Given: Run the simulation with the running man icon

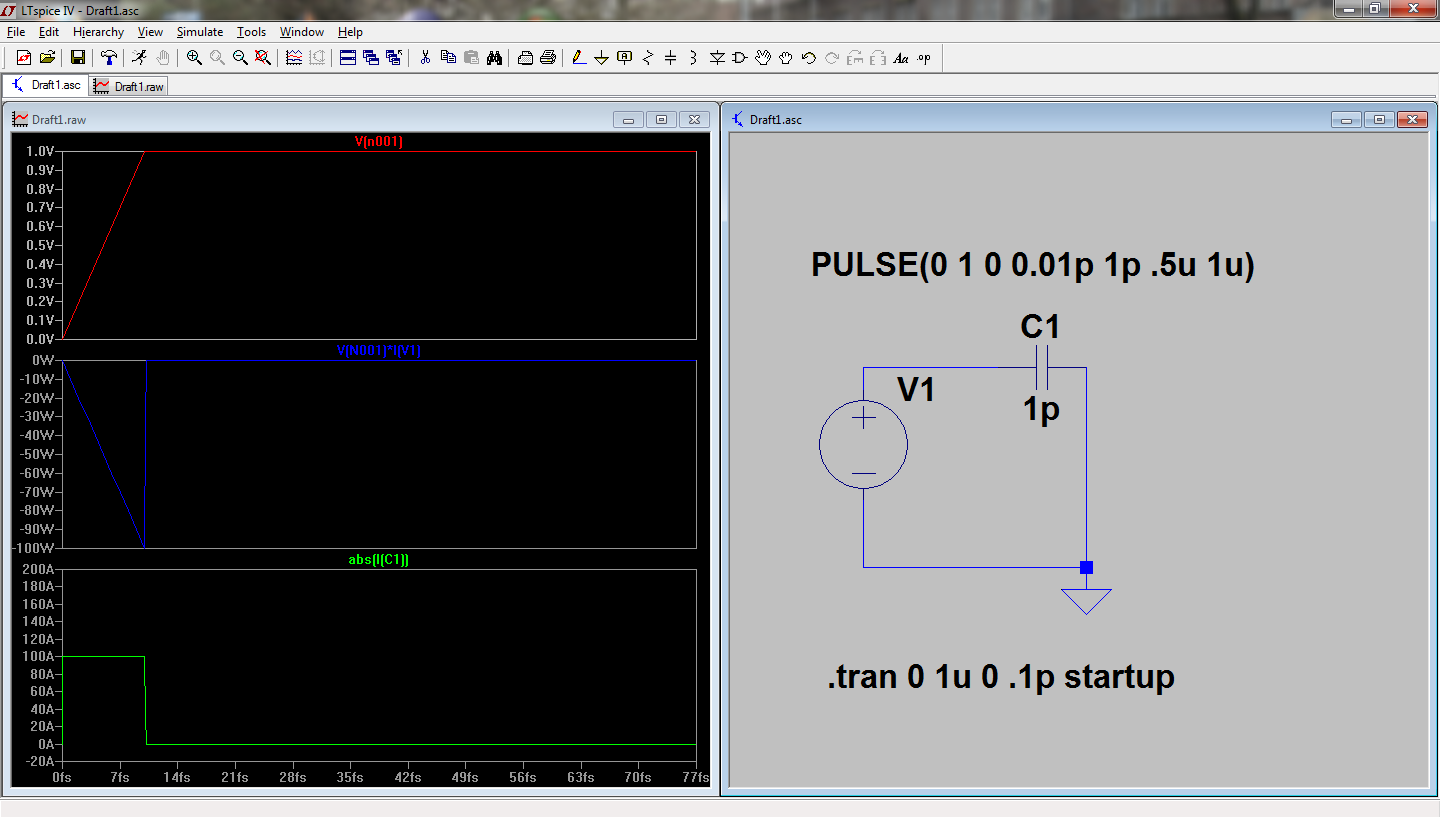Looking at the screenshot, I should [139, 58].
